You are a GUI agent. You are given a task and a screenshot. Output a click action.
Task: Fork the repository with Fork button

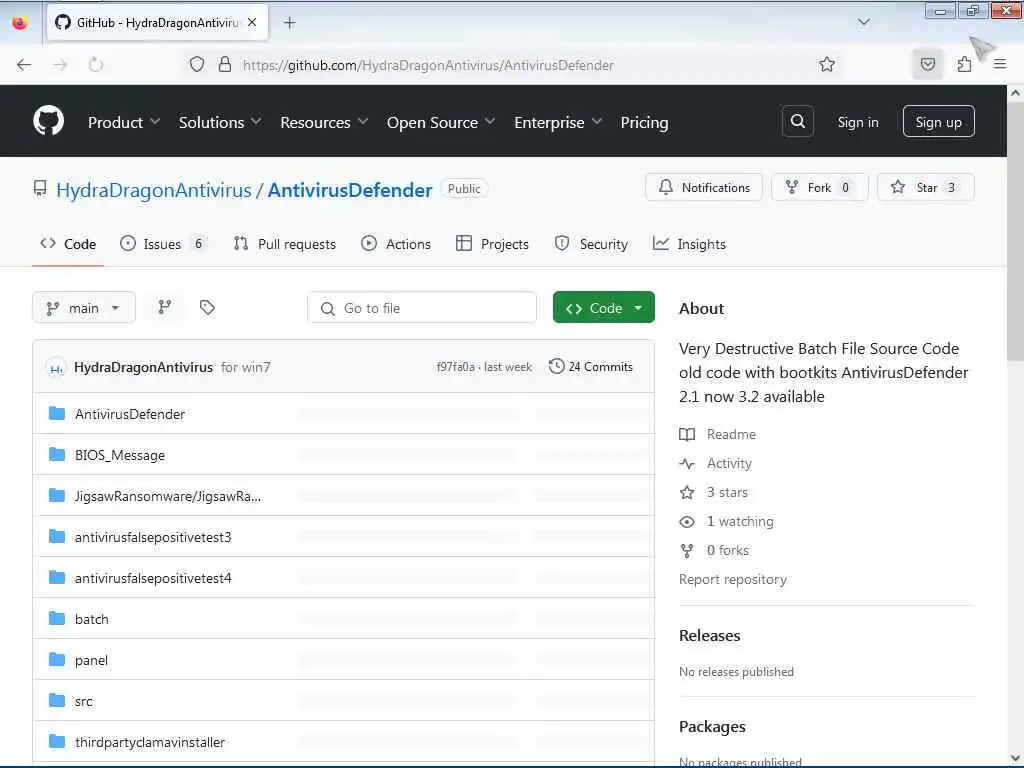pos(820,187)
